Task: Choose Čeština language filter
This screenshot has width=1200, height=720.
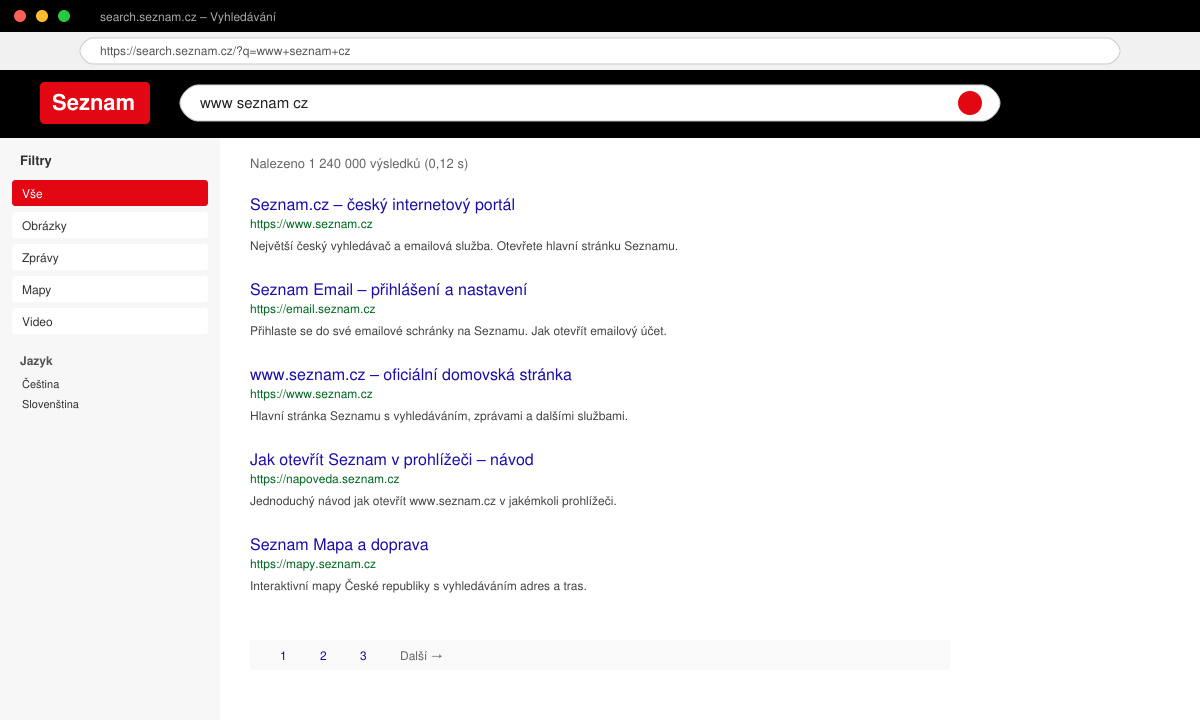Action: [x=41, y=384]
